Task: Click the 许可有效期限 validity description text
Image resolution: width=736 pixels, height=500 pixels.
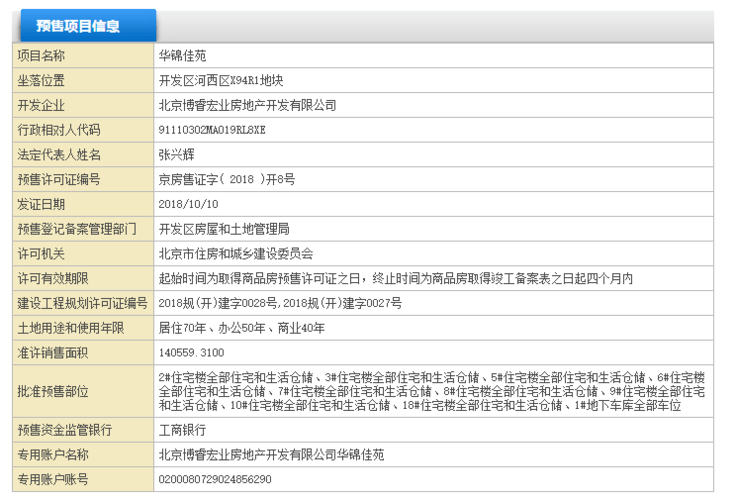Action: pyautogui.click(x=395, y=278)
